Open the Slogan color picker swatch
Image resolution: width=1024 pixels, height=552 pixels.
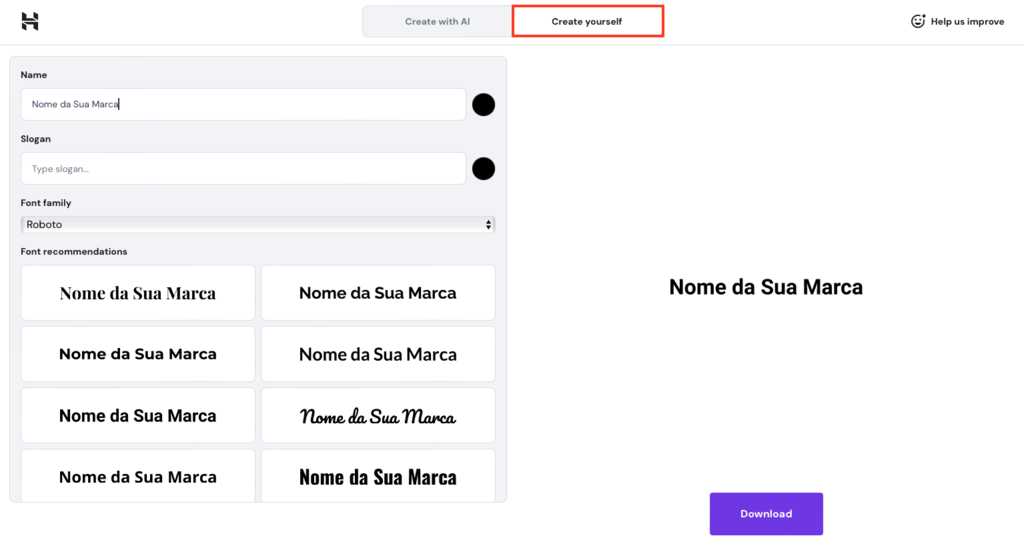[483, 169]
